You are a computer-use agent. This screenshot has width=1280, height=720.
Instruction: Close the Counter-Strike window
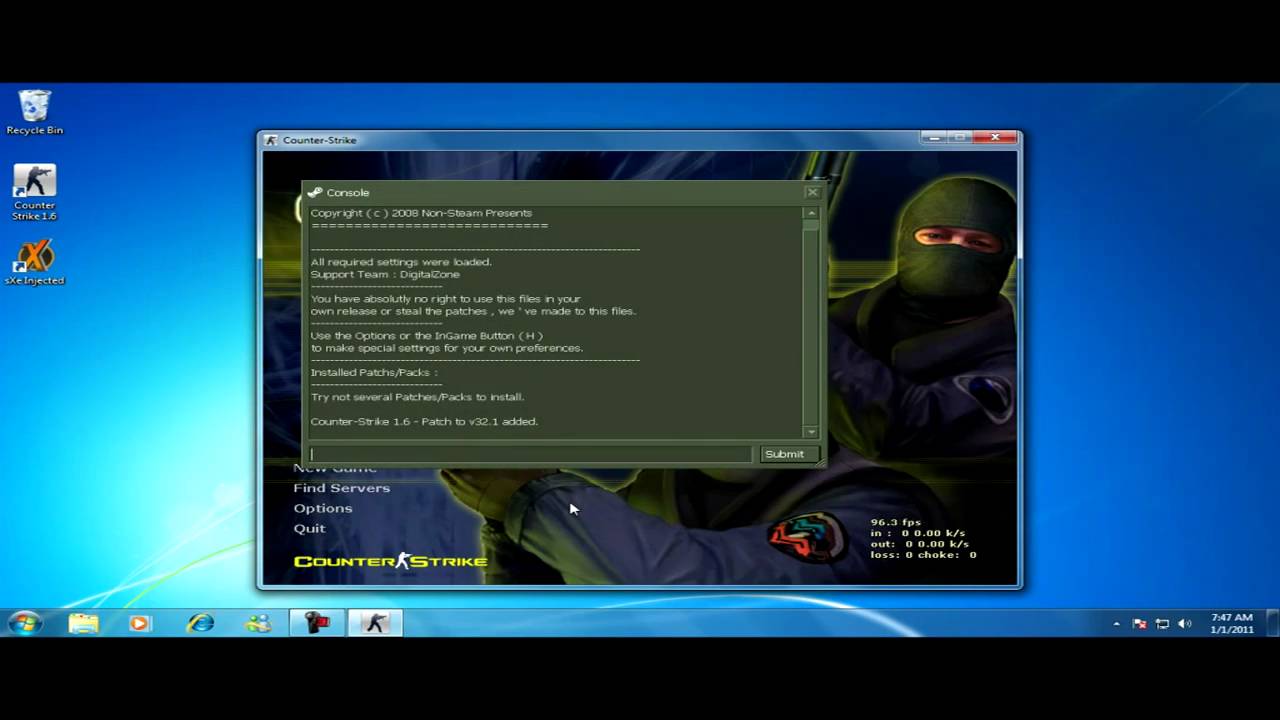(x=995, y=138)
